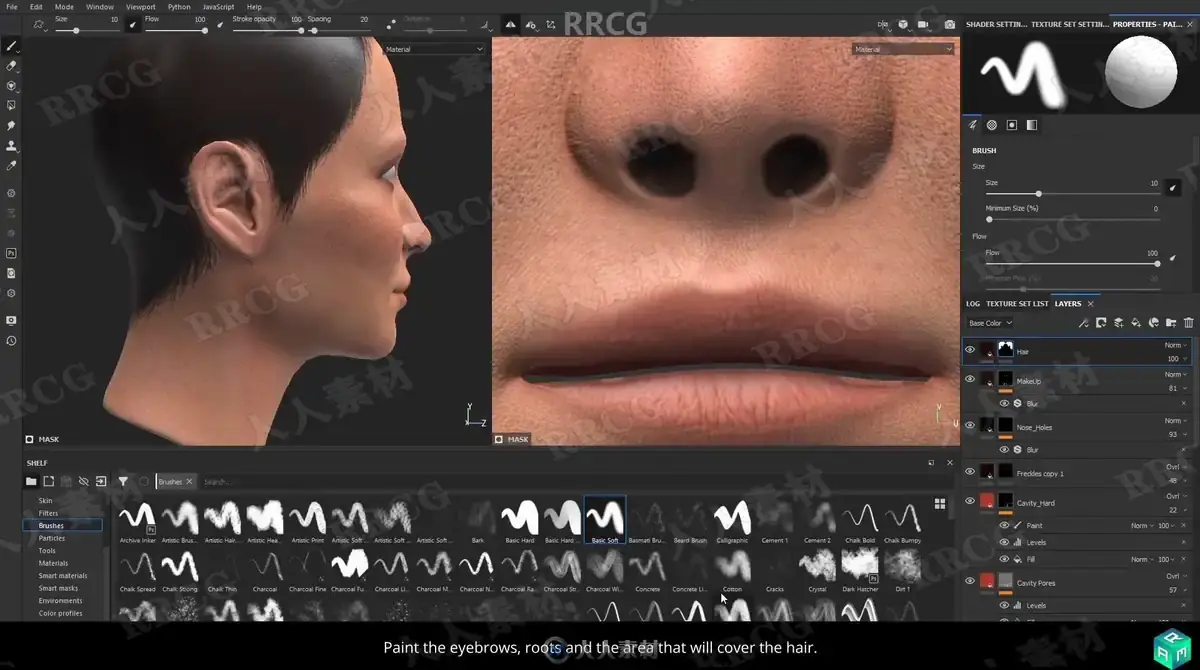Toggle visibility of Fill effect in Cavity_Hard
The image size is (1200, 670).
[1004, 559]
